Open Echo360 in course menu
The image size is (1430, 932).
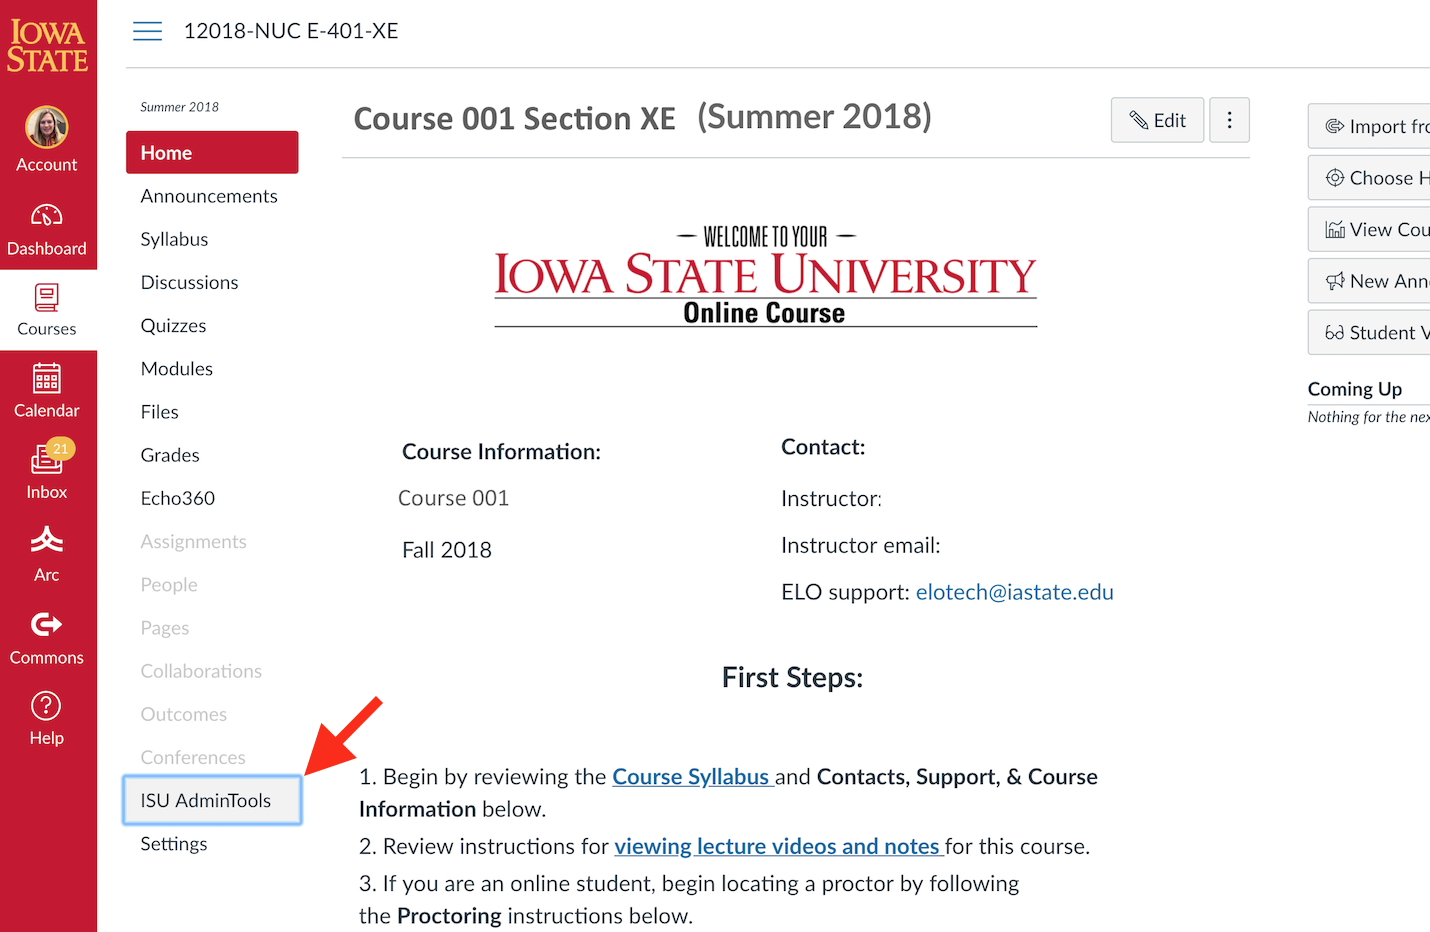[177, 498]
